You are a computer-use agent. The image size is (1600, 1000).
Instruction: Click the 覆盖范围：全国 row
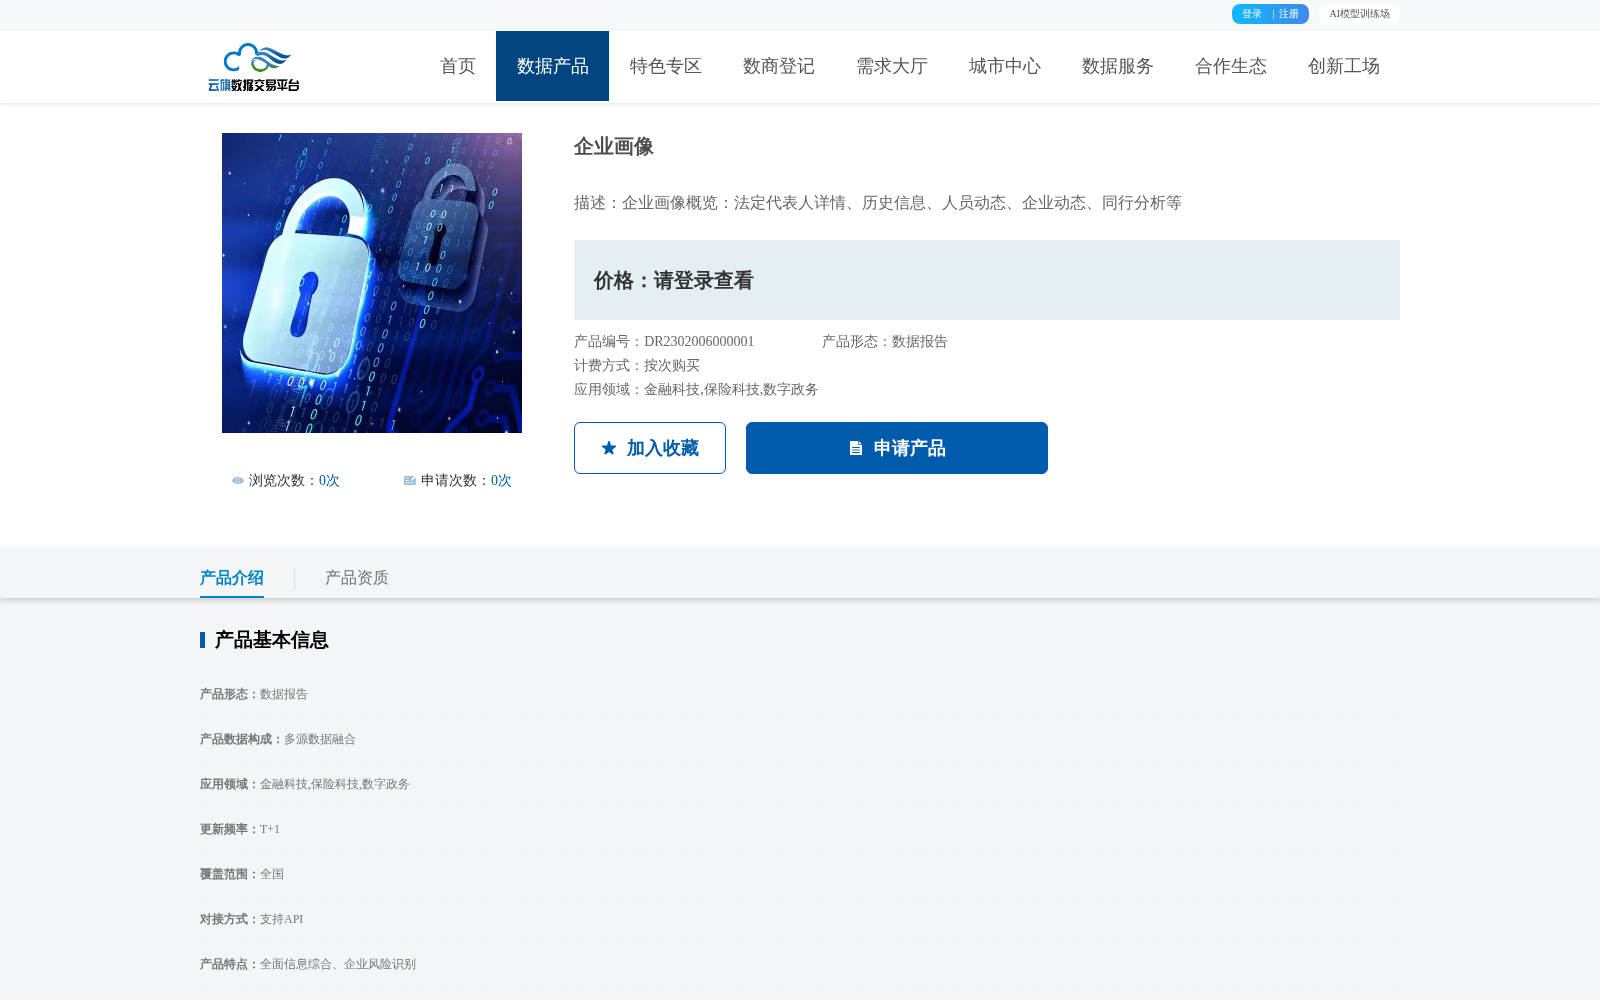(242, 874)
